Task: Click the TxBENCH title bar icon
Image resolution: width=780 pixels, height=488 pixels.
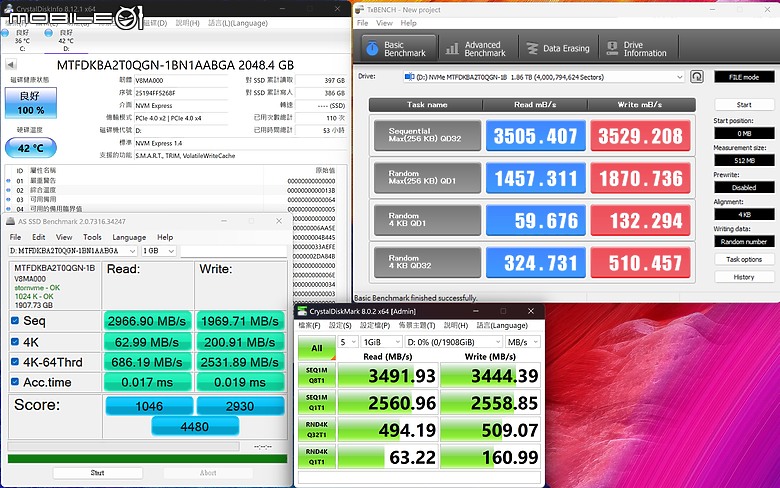Action: (360, 9)
